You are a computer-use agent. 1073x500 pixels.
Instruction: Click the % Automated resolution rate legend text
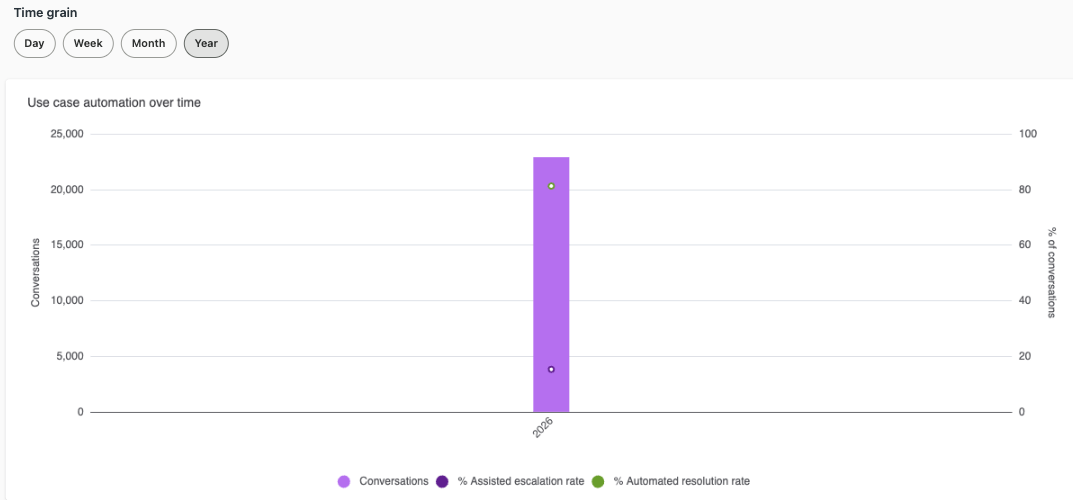(682, 482)
